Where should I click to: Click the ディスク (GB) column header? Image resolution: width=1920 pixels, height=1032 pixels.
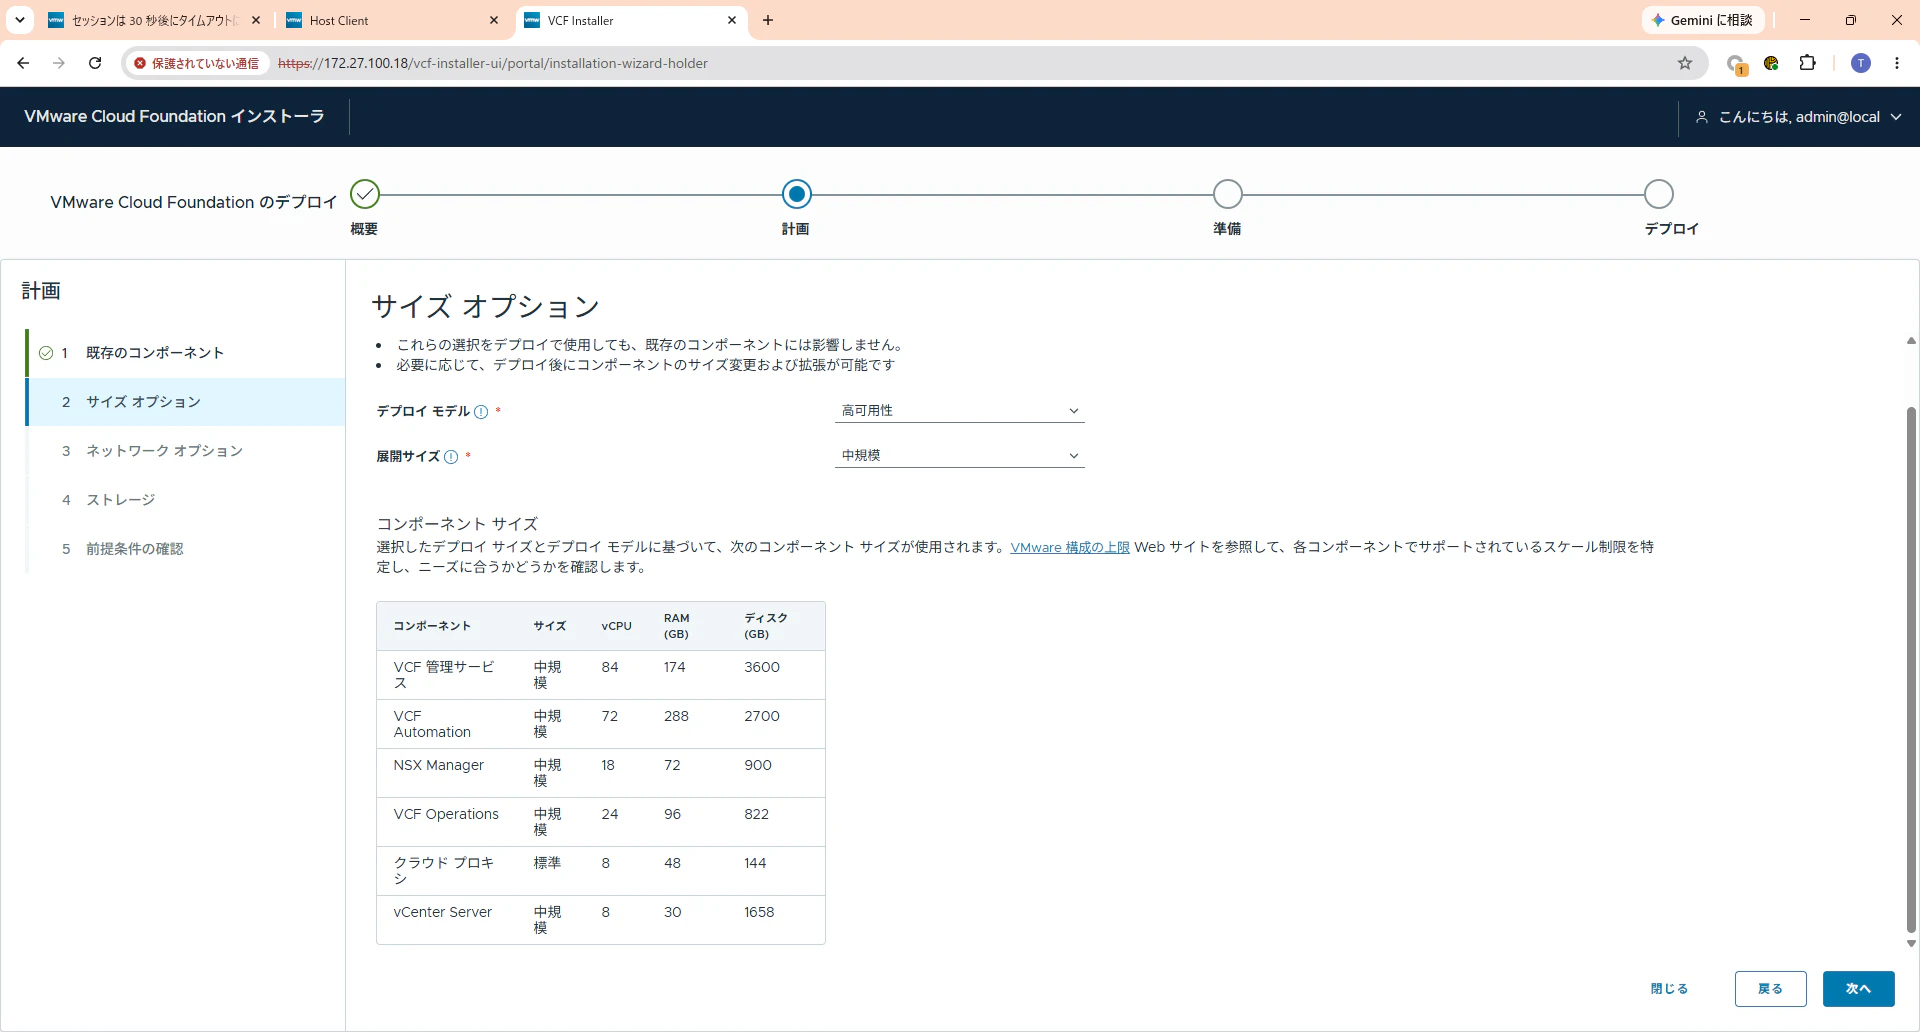766,626
